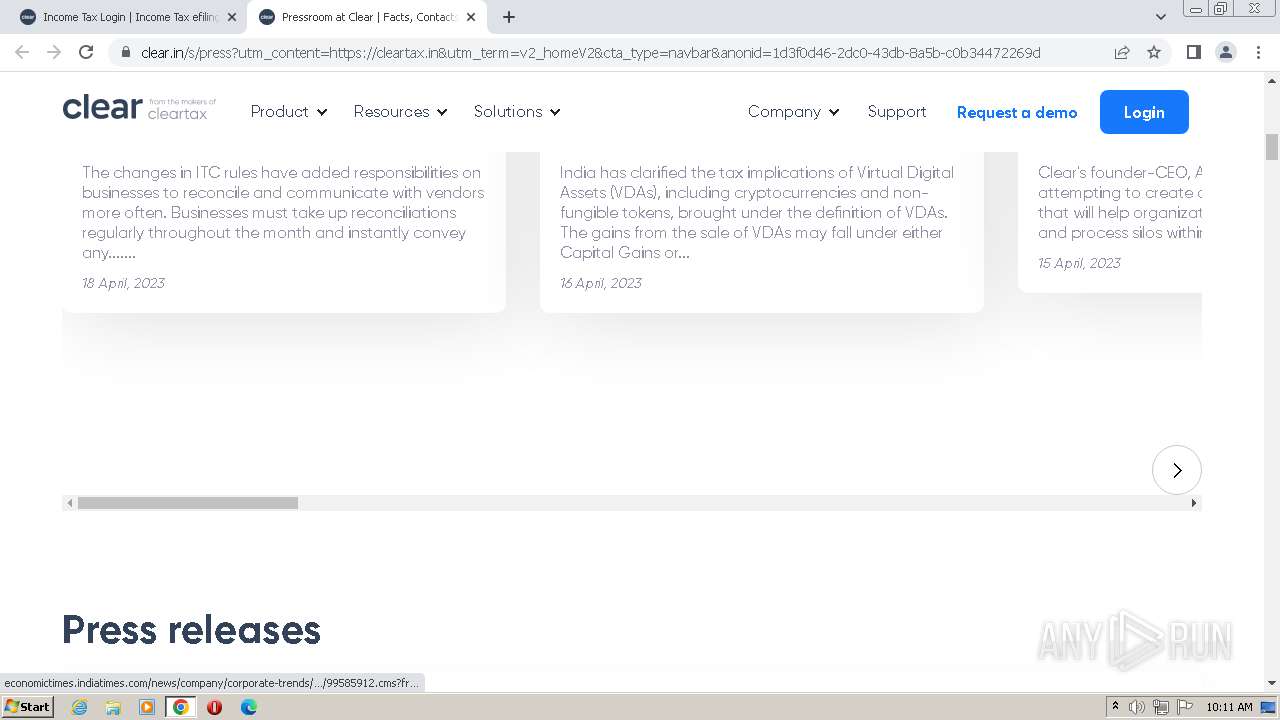Click the 18 April, 2023 date
The image size is (1280, 720).
[123, 283]
